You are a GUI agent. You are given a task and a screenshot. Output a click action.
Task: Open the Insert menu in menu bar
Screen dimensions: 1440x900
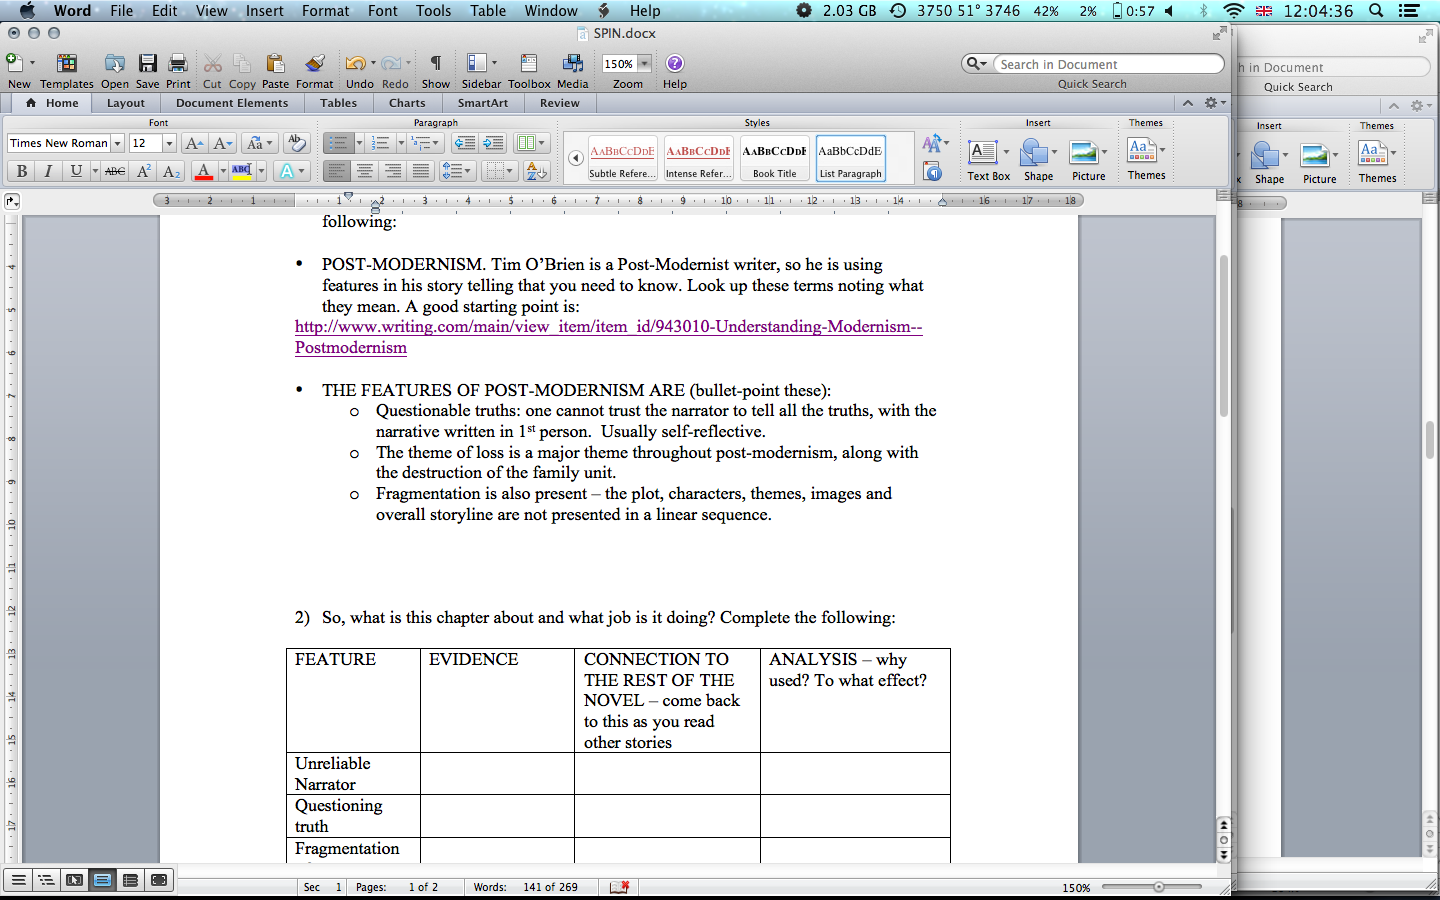pyautogui.click(x=265, y=11)
